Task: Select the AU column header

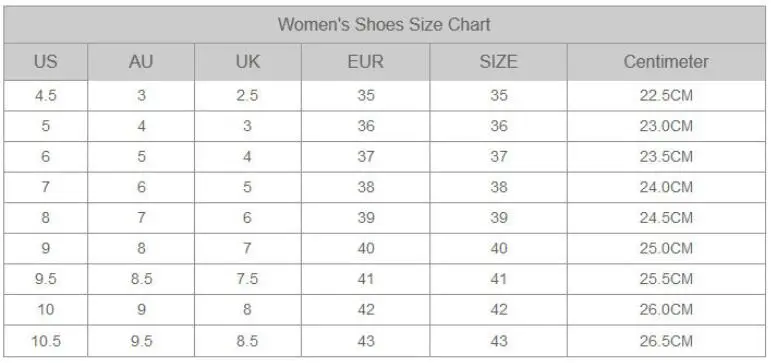Action: coord(141,62)
